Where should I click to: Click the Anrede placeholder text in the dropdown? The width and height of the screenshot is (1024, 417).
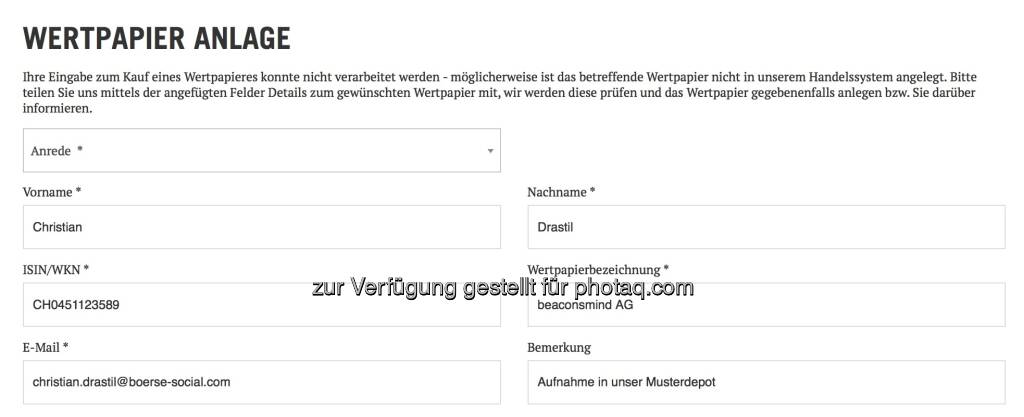[51, 151]
